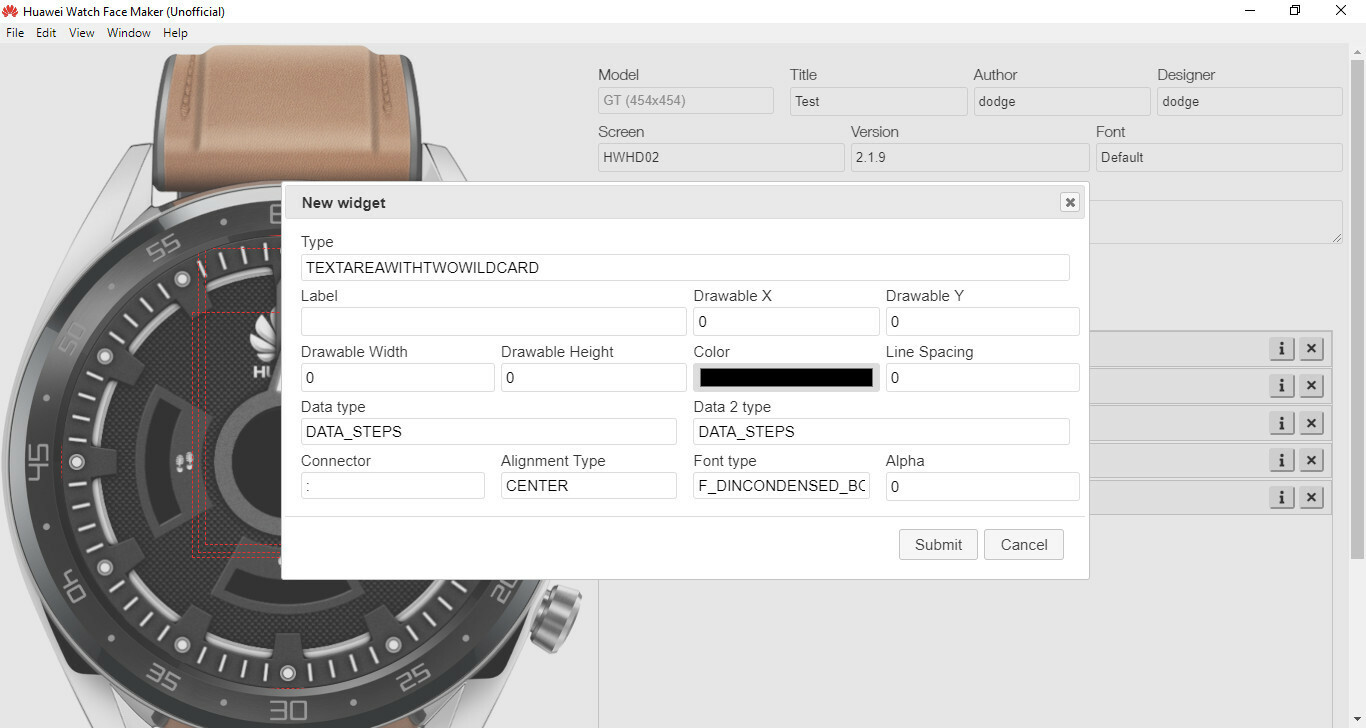
Task: Click the Screen field HWHD02
Action: tap(721, 157)
